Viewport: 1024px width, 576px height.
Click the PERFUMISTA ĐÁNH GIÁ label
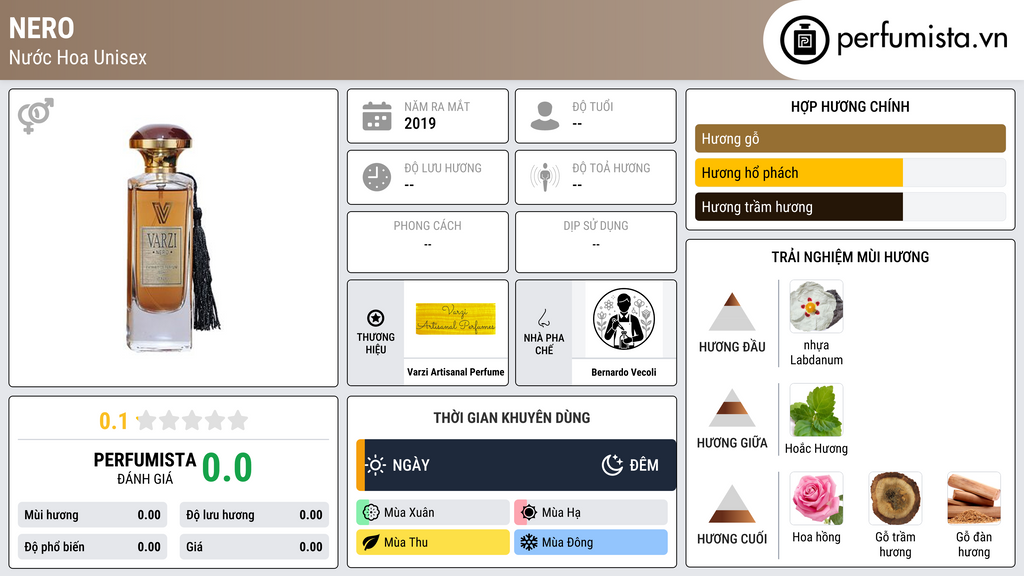144,468
